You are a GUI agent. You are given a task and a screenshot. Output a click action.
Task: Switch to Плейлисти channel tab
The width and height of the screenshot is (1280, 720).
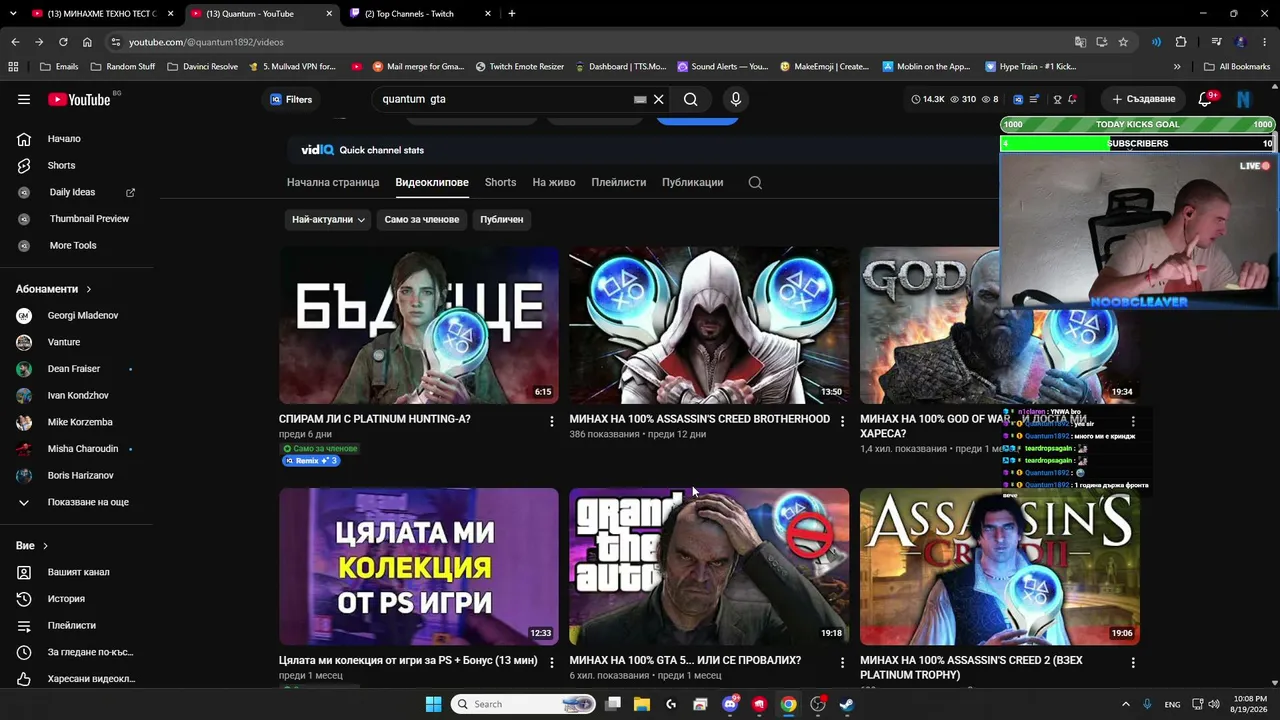pyautogui.click(x=619, y=183)
